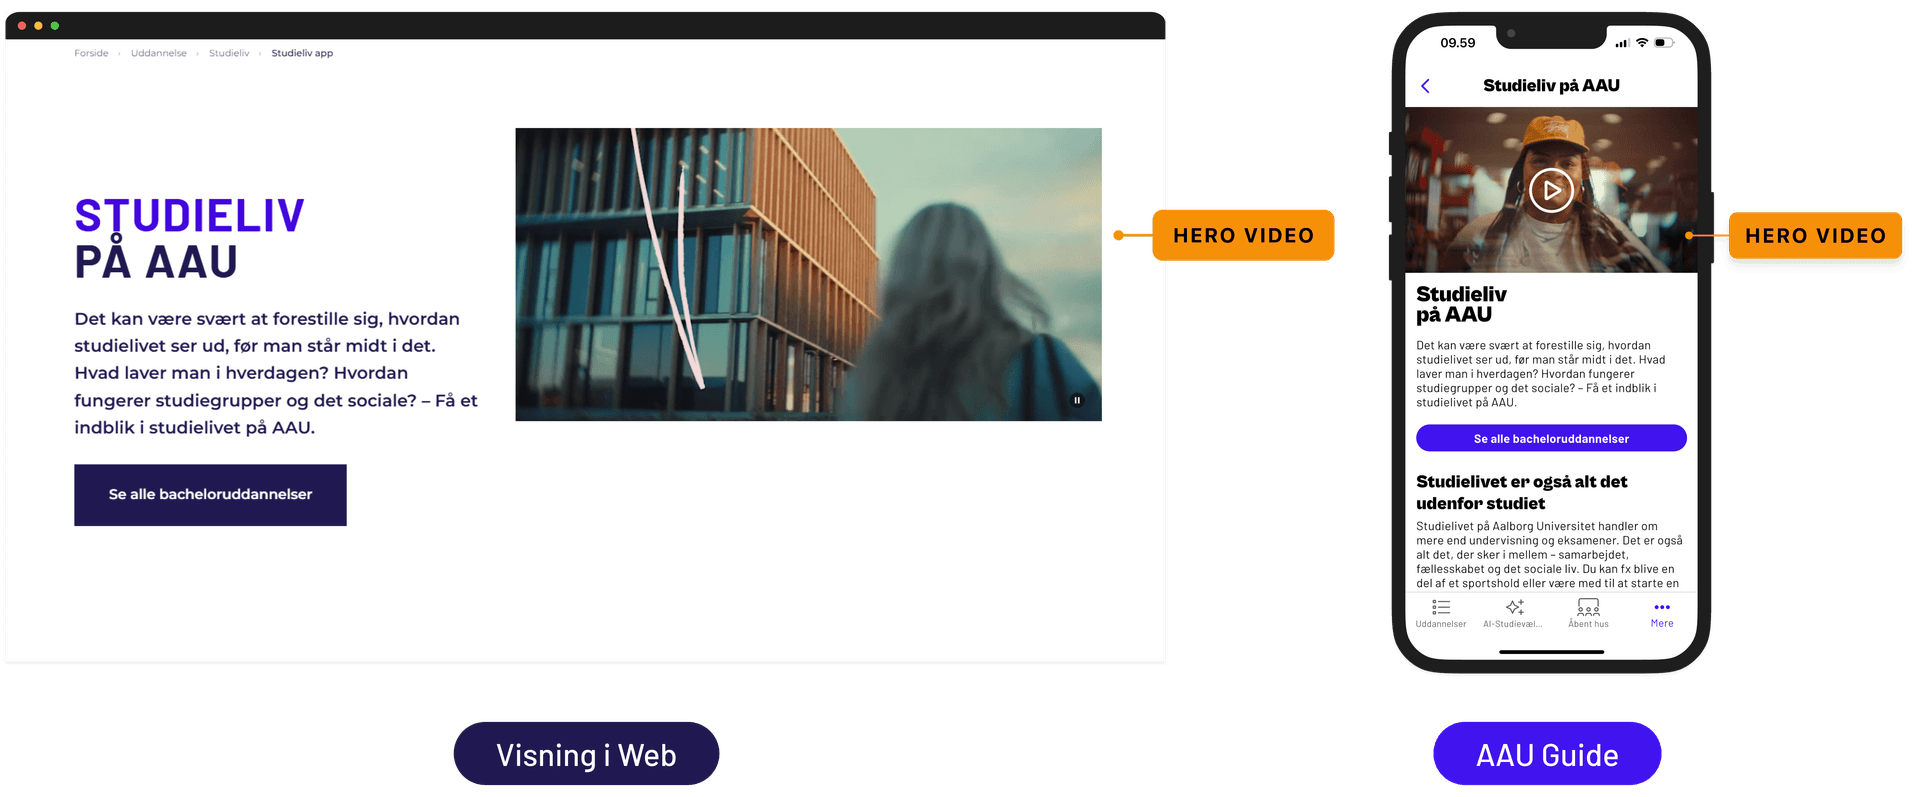Click web button Se alle bacheloruddannelser

(x=210, y=495)
